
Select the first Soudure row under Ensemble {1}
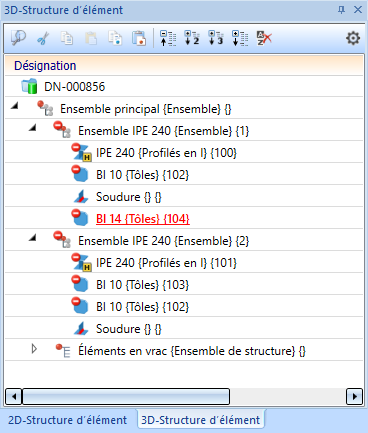[x=129, y=197]
